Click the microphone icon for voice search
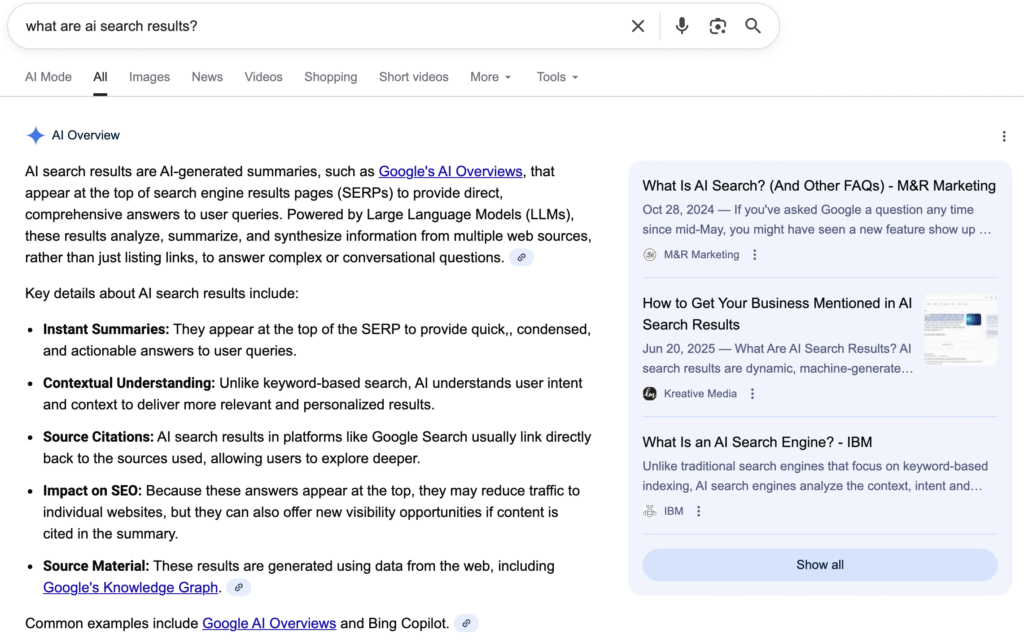This screenshot has width=1024, height=643. 681,26
